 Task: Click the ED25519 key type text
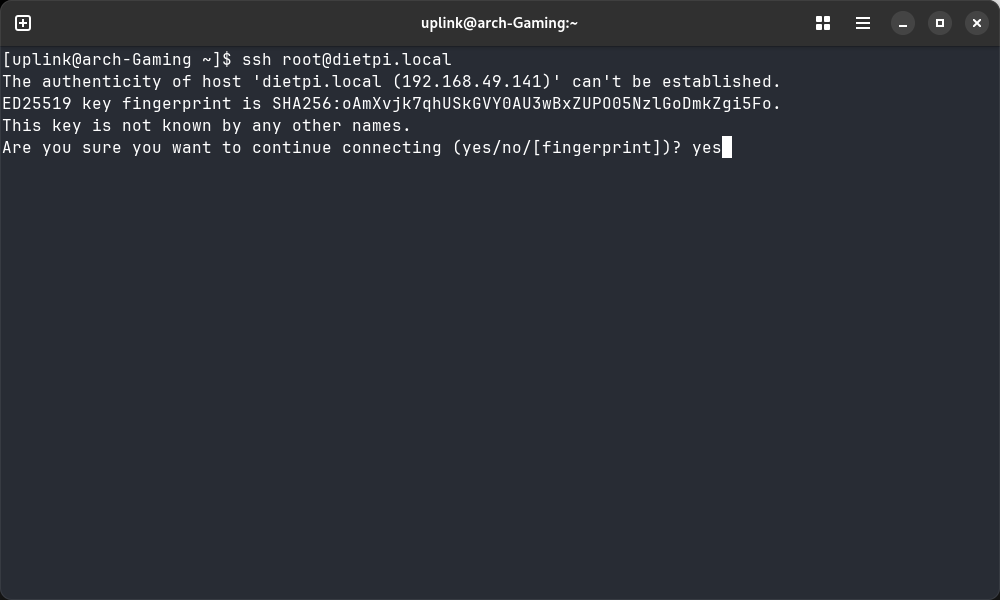coord(36,104)
